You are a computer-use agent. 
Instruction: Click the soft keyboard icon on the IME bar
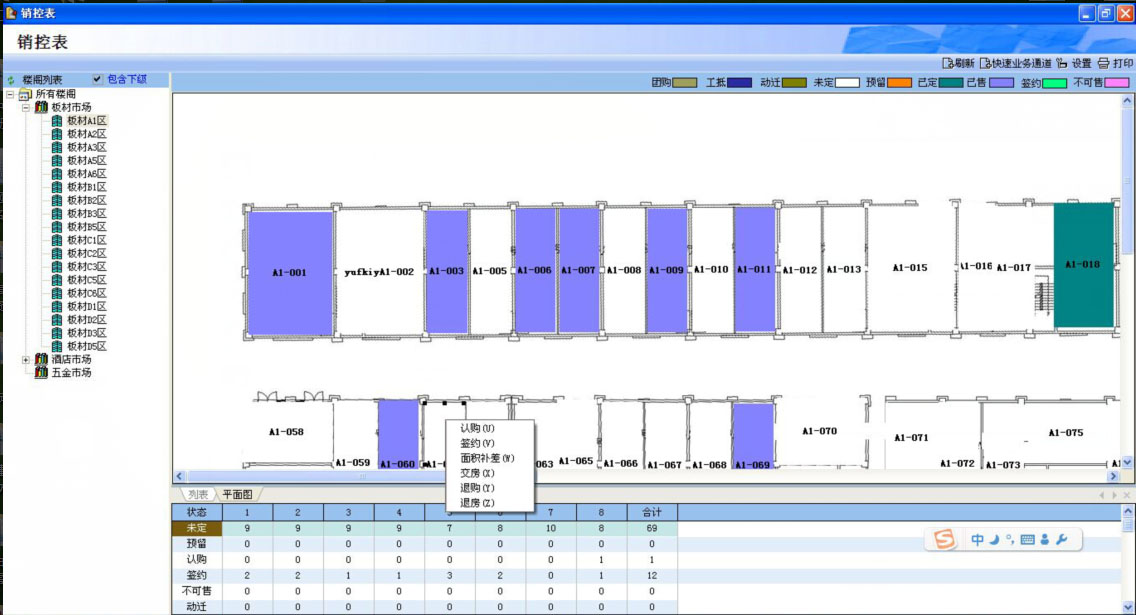pyautogui.click(x=1027, y=540)
